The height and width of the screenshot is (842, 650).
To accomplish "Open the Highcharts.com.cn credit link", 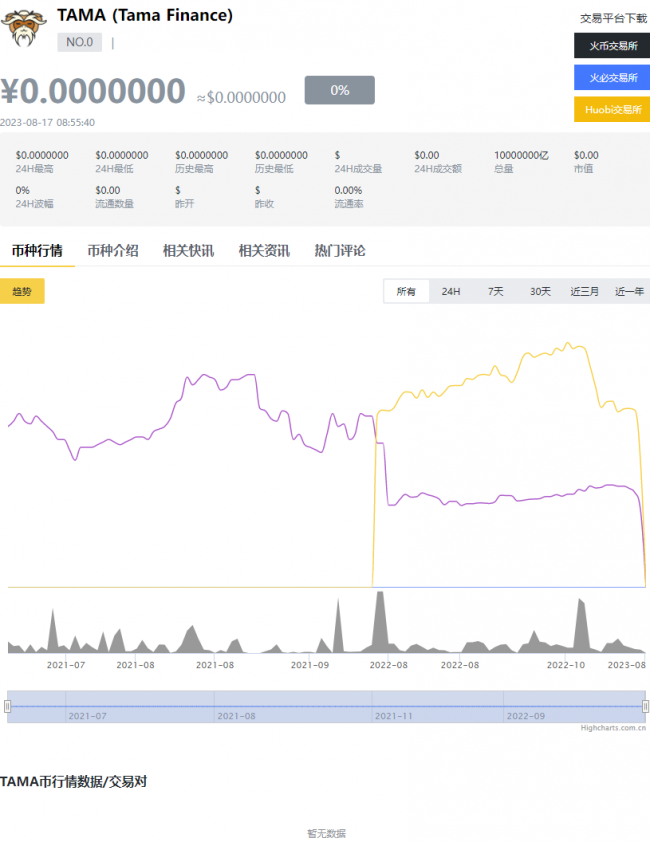I will [613, 728].
